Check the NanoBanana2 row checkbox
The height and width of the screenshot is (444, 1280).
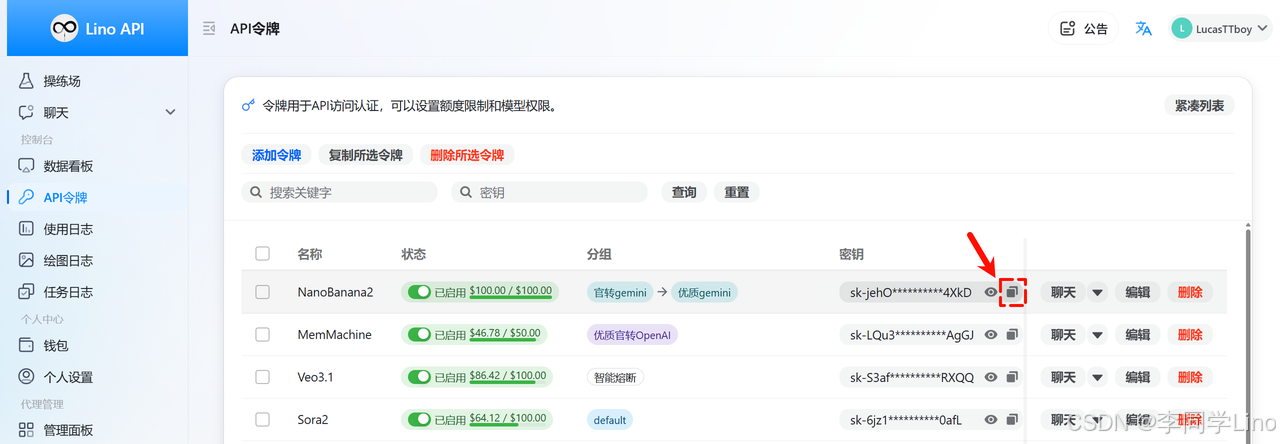(262, 292)
